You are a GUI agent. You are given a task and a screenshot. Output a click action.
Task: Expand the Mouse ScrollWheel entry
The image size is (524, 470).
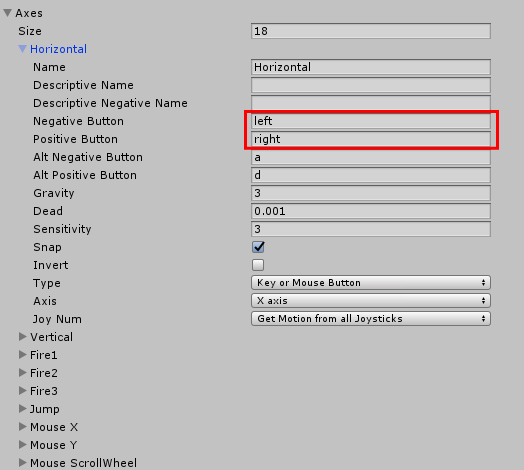[22, 463]
